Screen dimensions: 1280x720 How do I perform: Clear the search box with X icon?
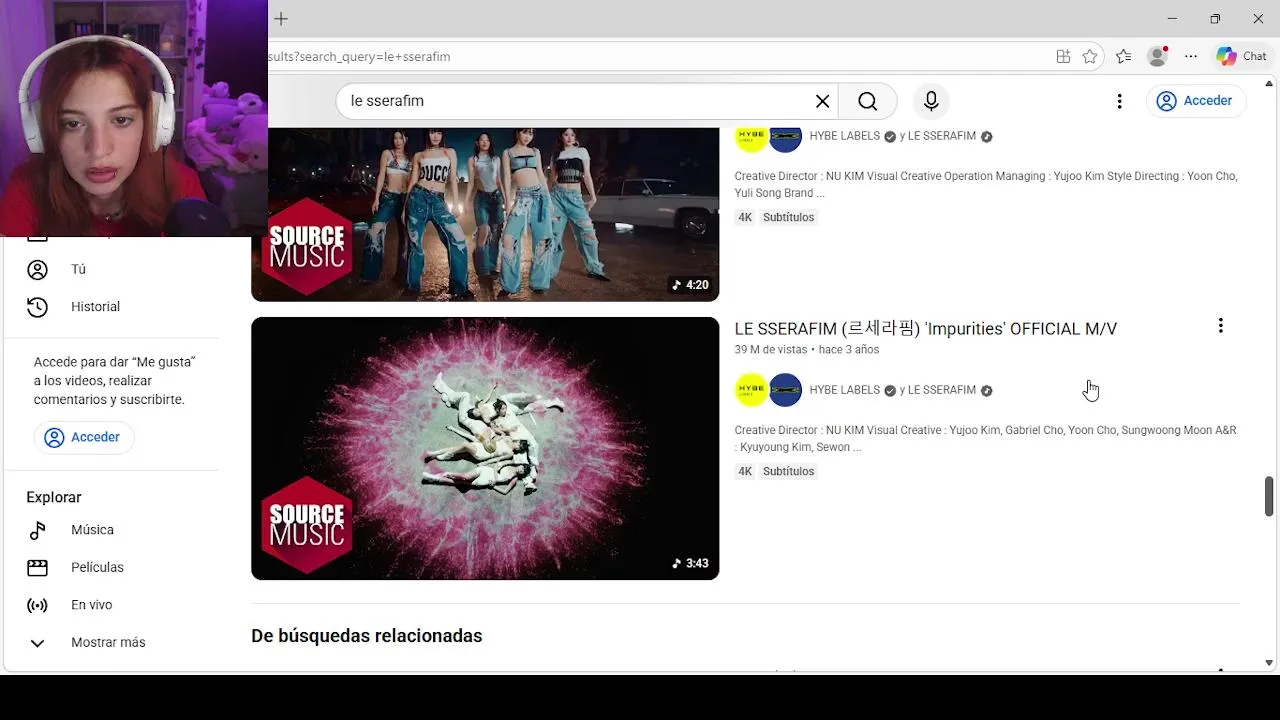822,101
